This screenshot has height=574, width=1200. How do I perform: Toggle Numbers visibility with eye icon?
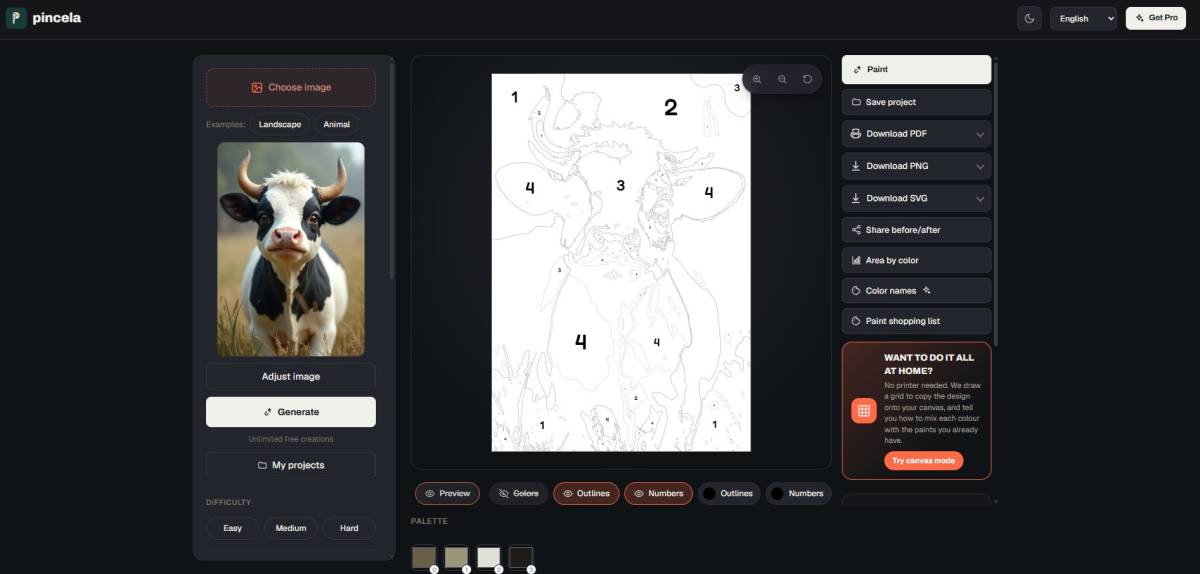click(658, 493)
